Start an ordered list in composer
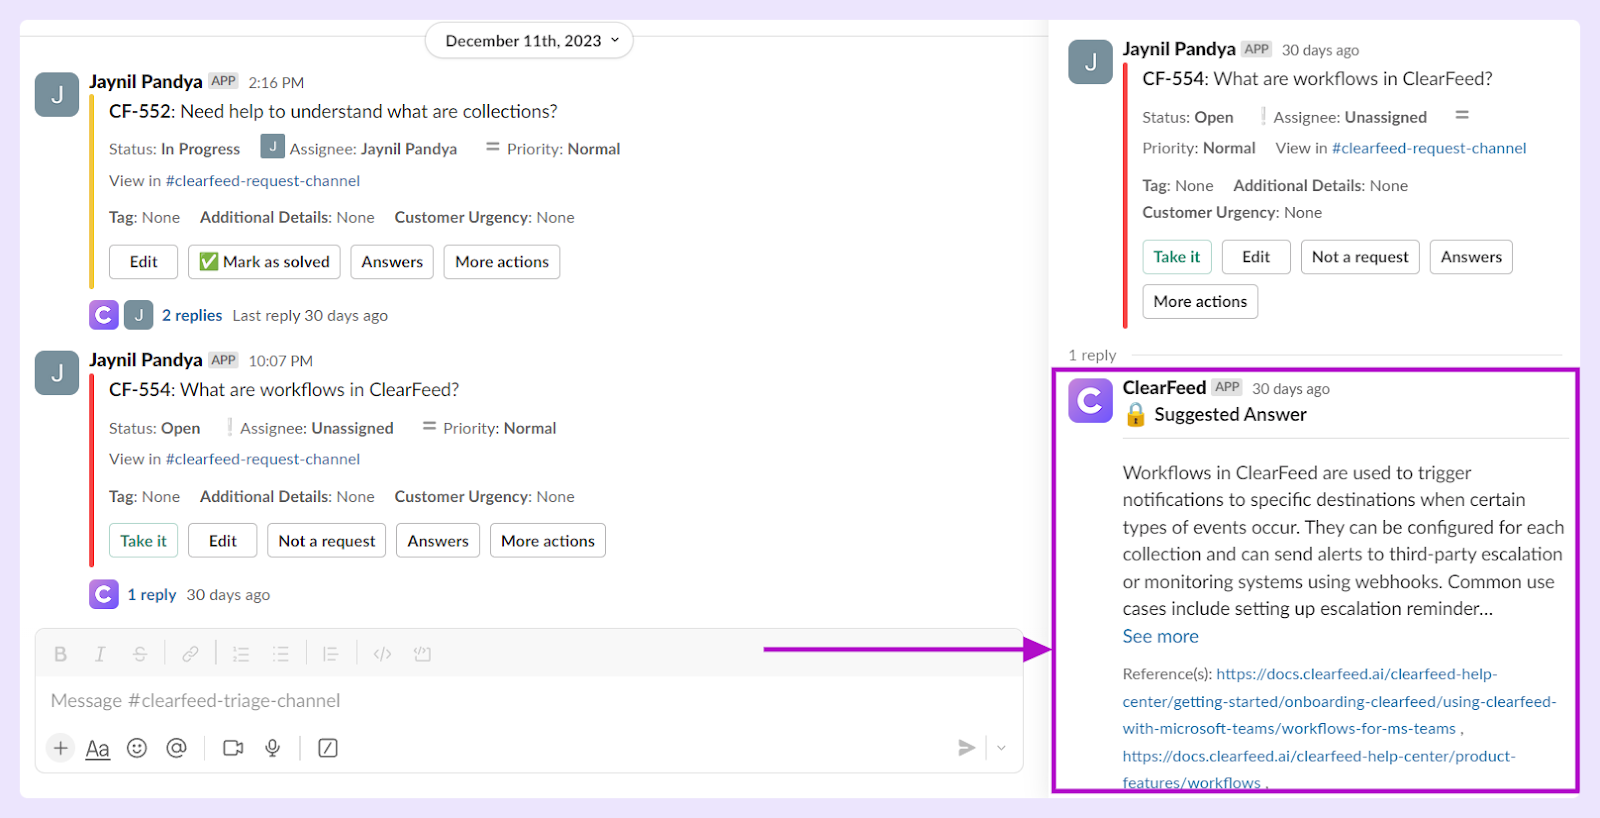The image size is (1600, 818). point(241,654)
